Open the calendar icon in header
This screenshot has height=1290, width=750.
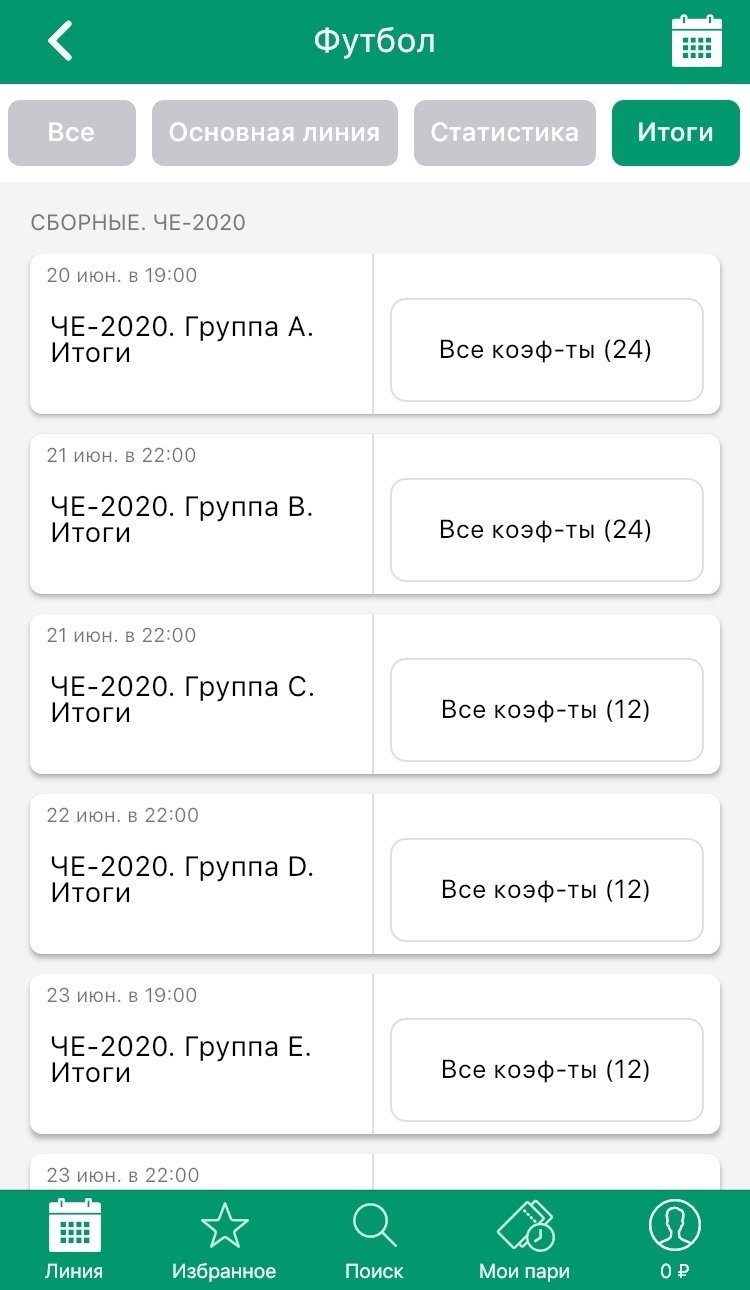(696, 42)
